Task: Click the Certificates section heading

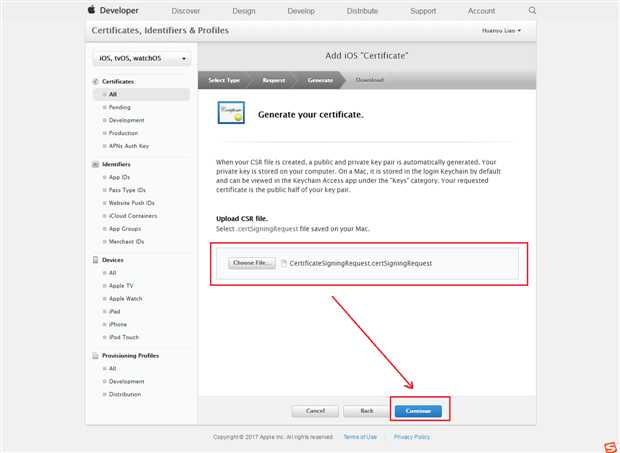Action: click(x=118, y=81)
